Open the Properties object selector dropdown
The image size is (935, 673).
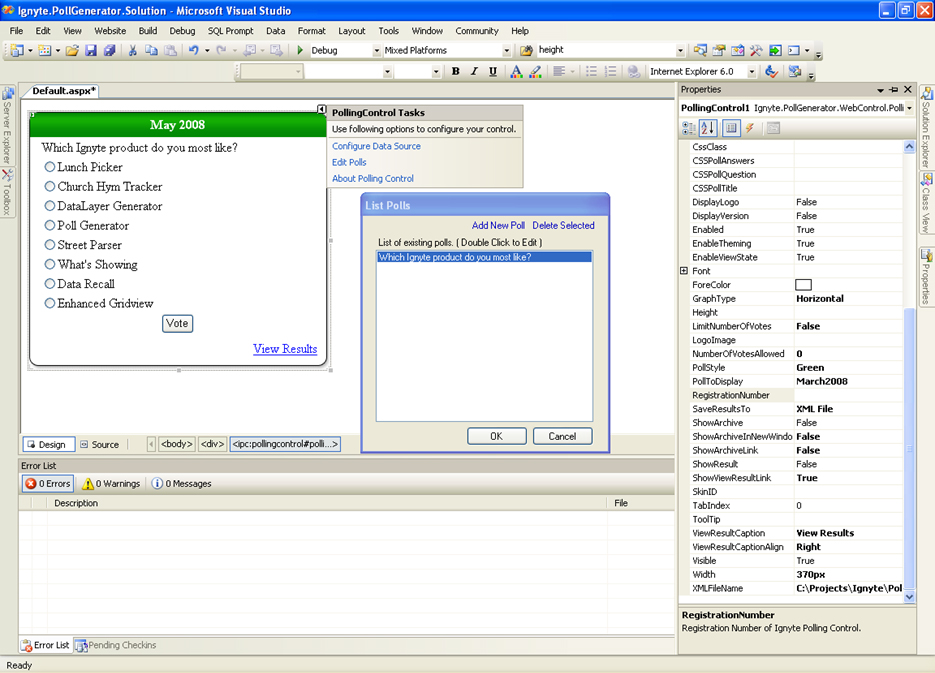909,108
